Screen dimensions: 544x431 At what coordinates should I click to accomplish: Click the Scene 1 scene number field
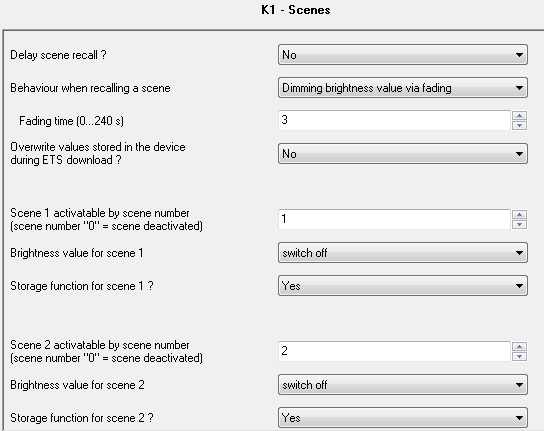(x=394, y=219)
